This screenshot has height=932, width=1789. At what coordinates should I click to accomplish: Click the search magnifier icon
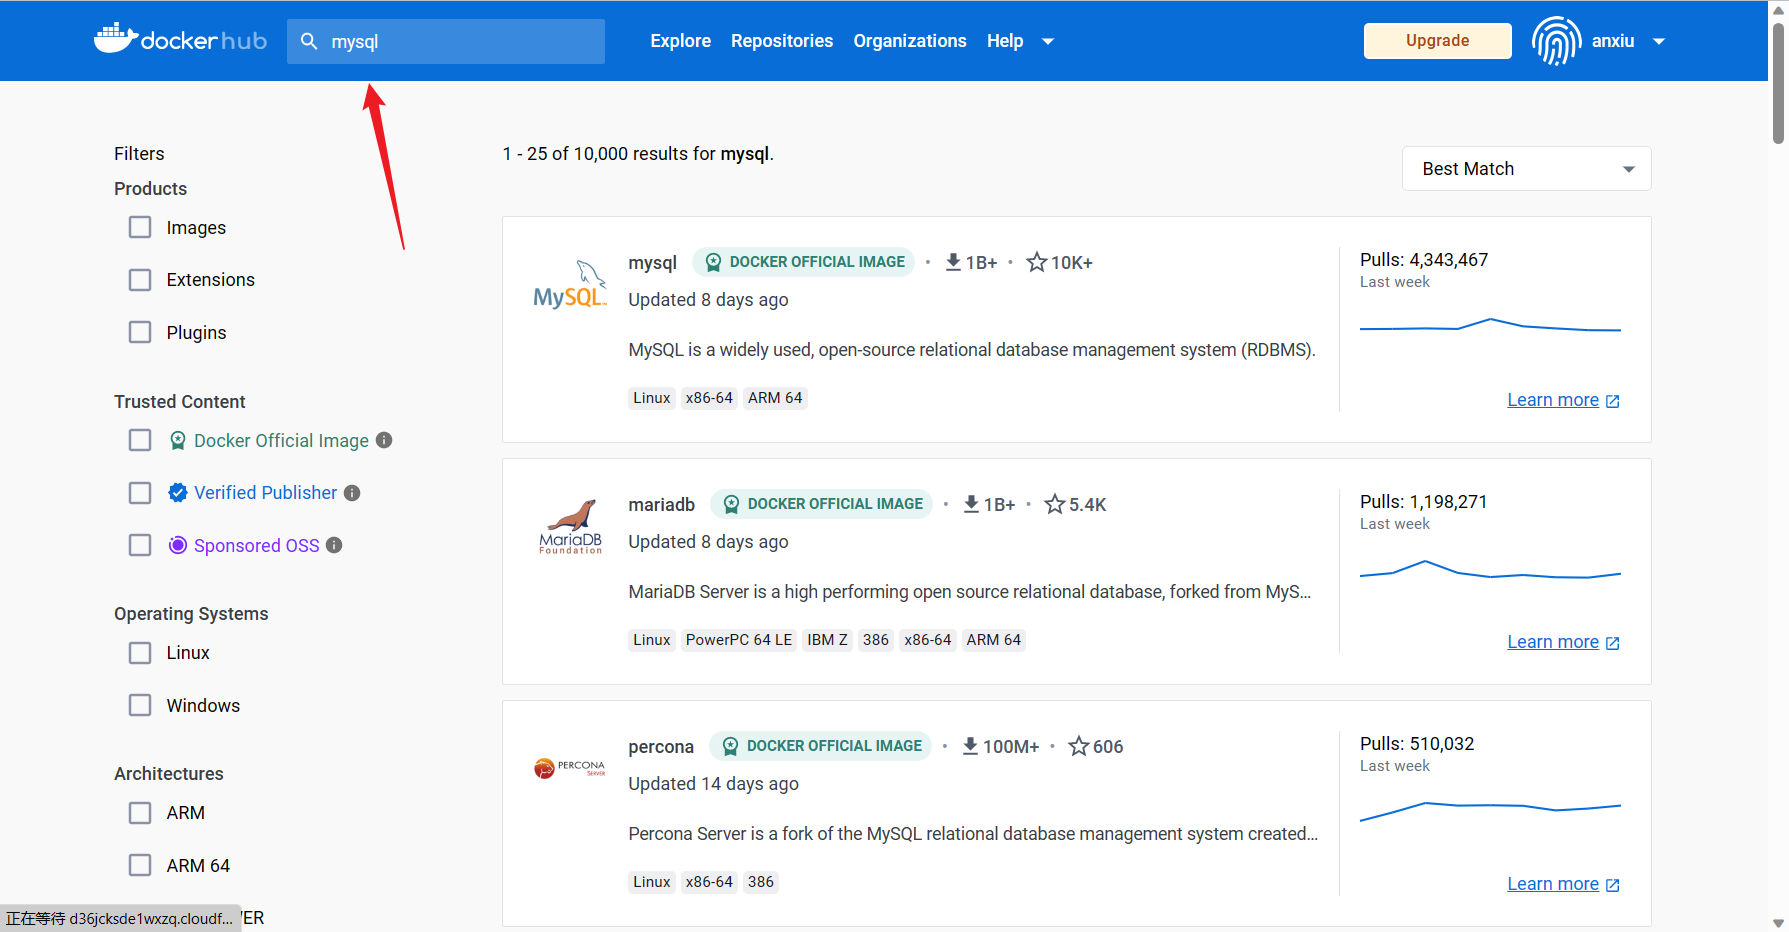tap(309, 41)
